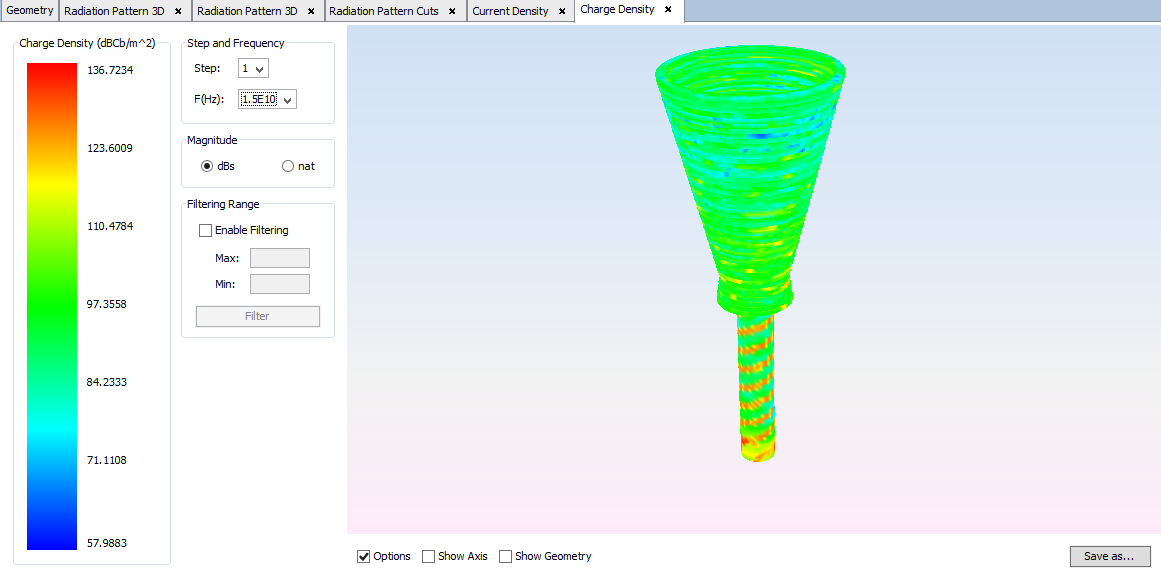Close the Radiation Pattern Cuts tab
The image size is (1161, 578).
pyautogui.click(x=452, y=12)
